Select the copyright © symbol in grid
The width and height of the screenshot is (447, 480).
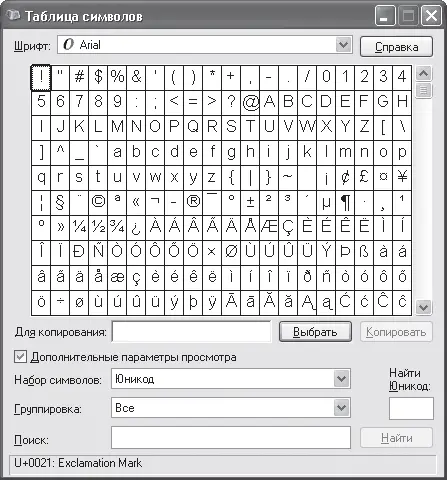tap(98, 203)
